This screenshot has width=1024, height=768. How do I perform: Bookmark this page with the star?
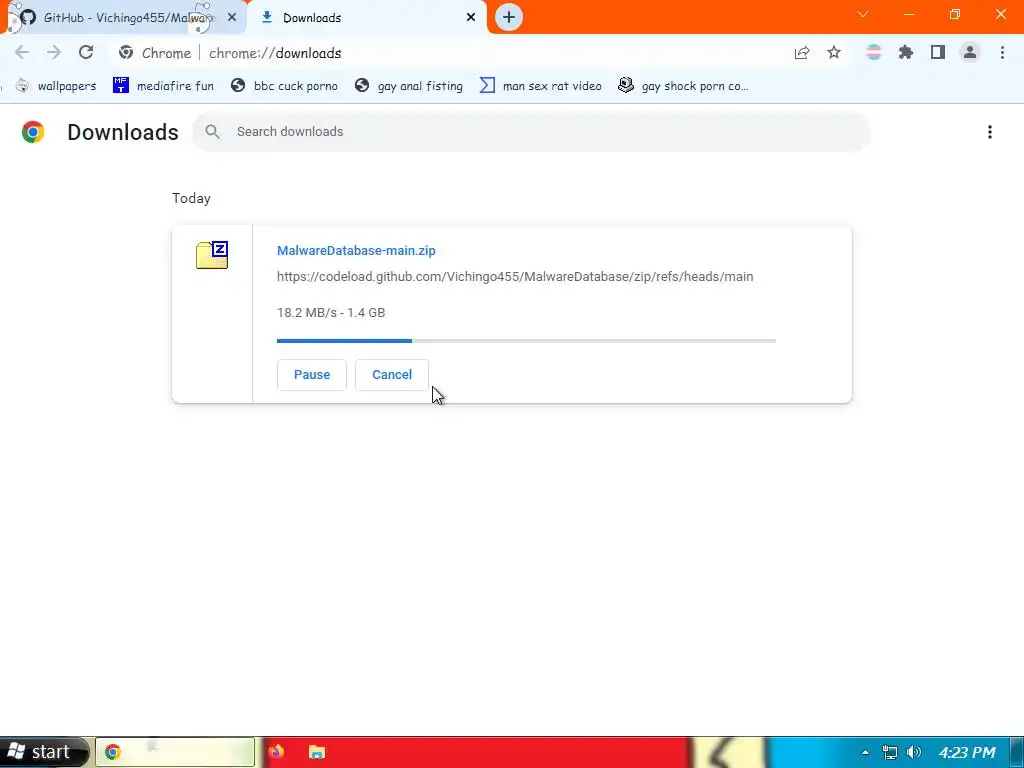(834, 53)
